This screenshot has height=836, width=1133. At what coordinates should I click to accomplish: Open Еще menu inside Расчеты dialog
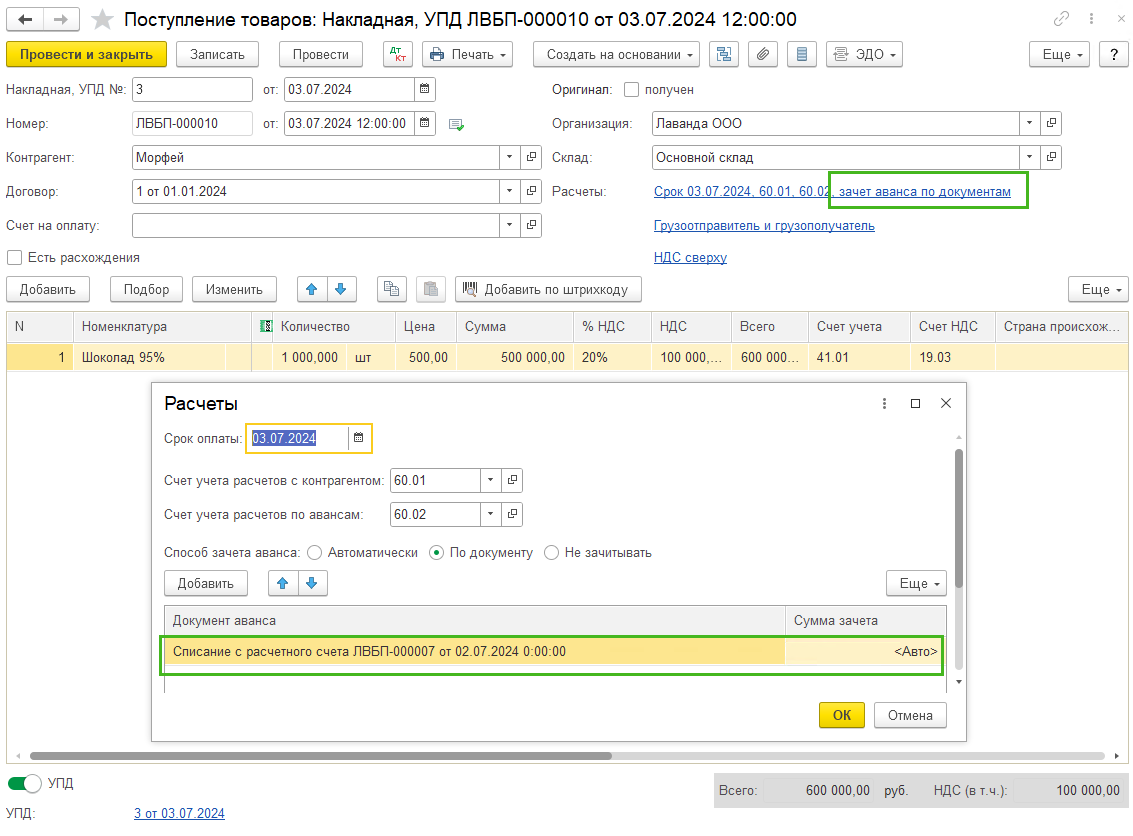(916, 583)
